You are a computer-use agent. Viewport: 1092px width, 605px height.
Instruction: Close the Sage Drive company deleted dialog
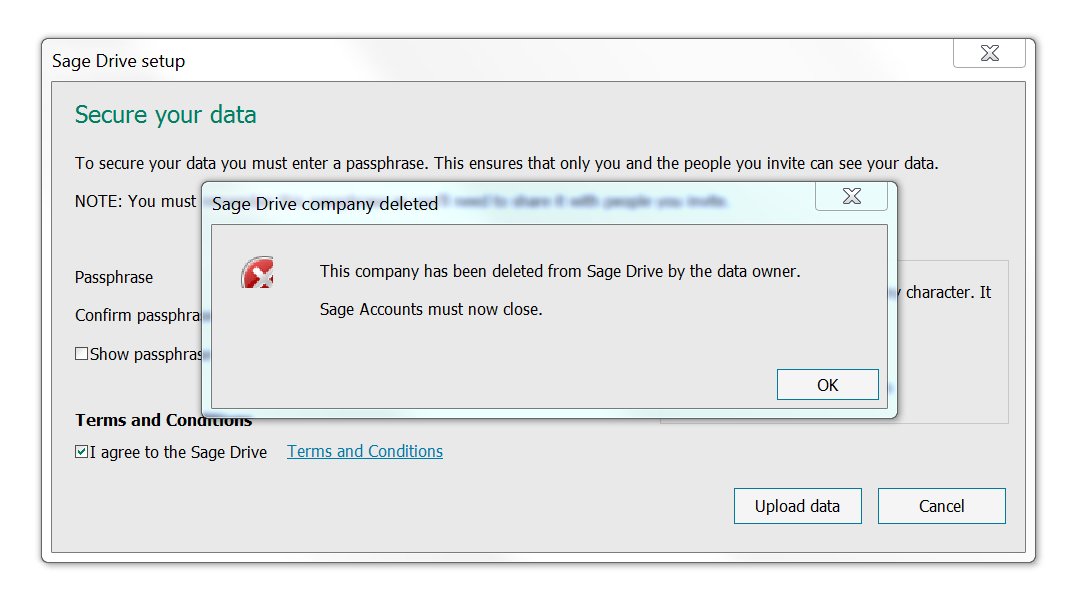tap(851, 196)
